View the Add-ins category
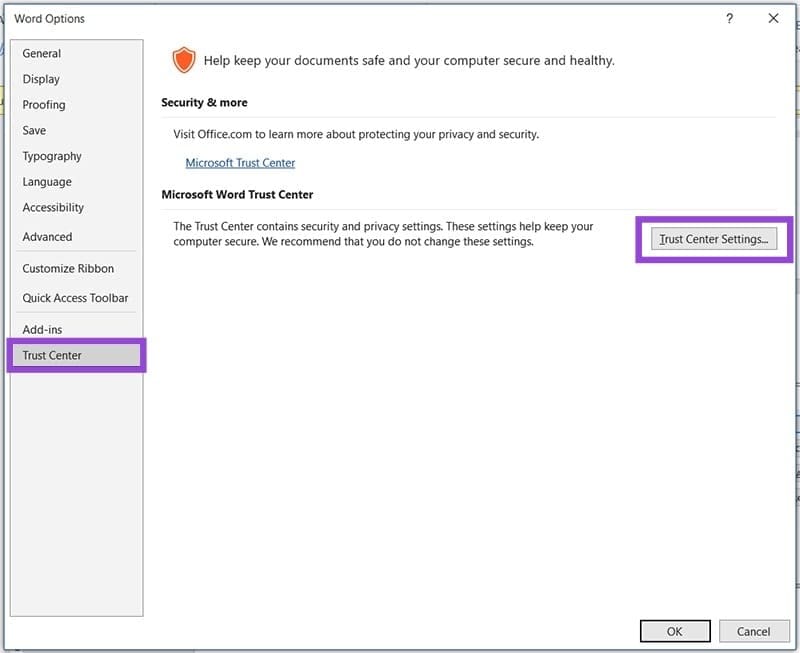Image resolution: width=800 pixels, height=653 pixels. coord(41,328)
